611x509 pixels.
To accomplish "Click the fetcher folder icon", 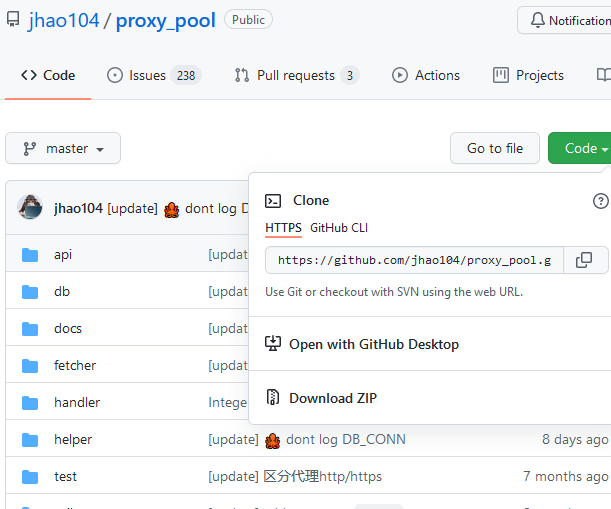I will click(30, 366).
